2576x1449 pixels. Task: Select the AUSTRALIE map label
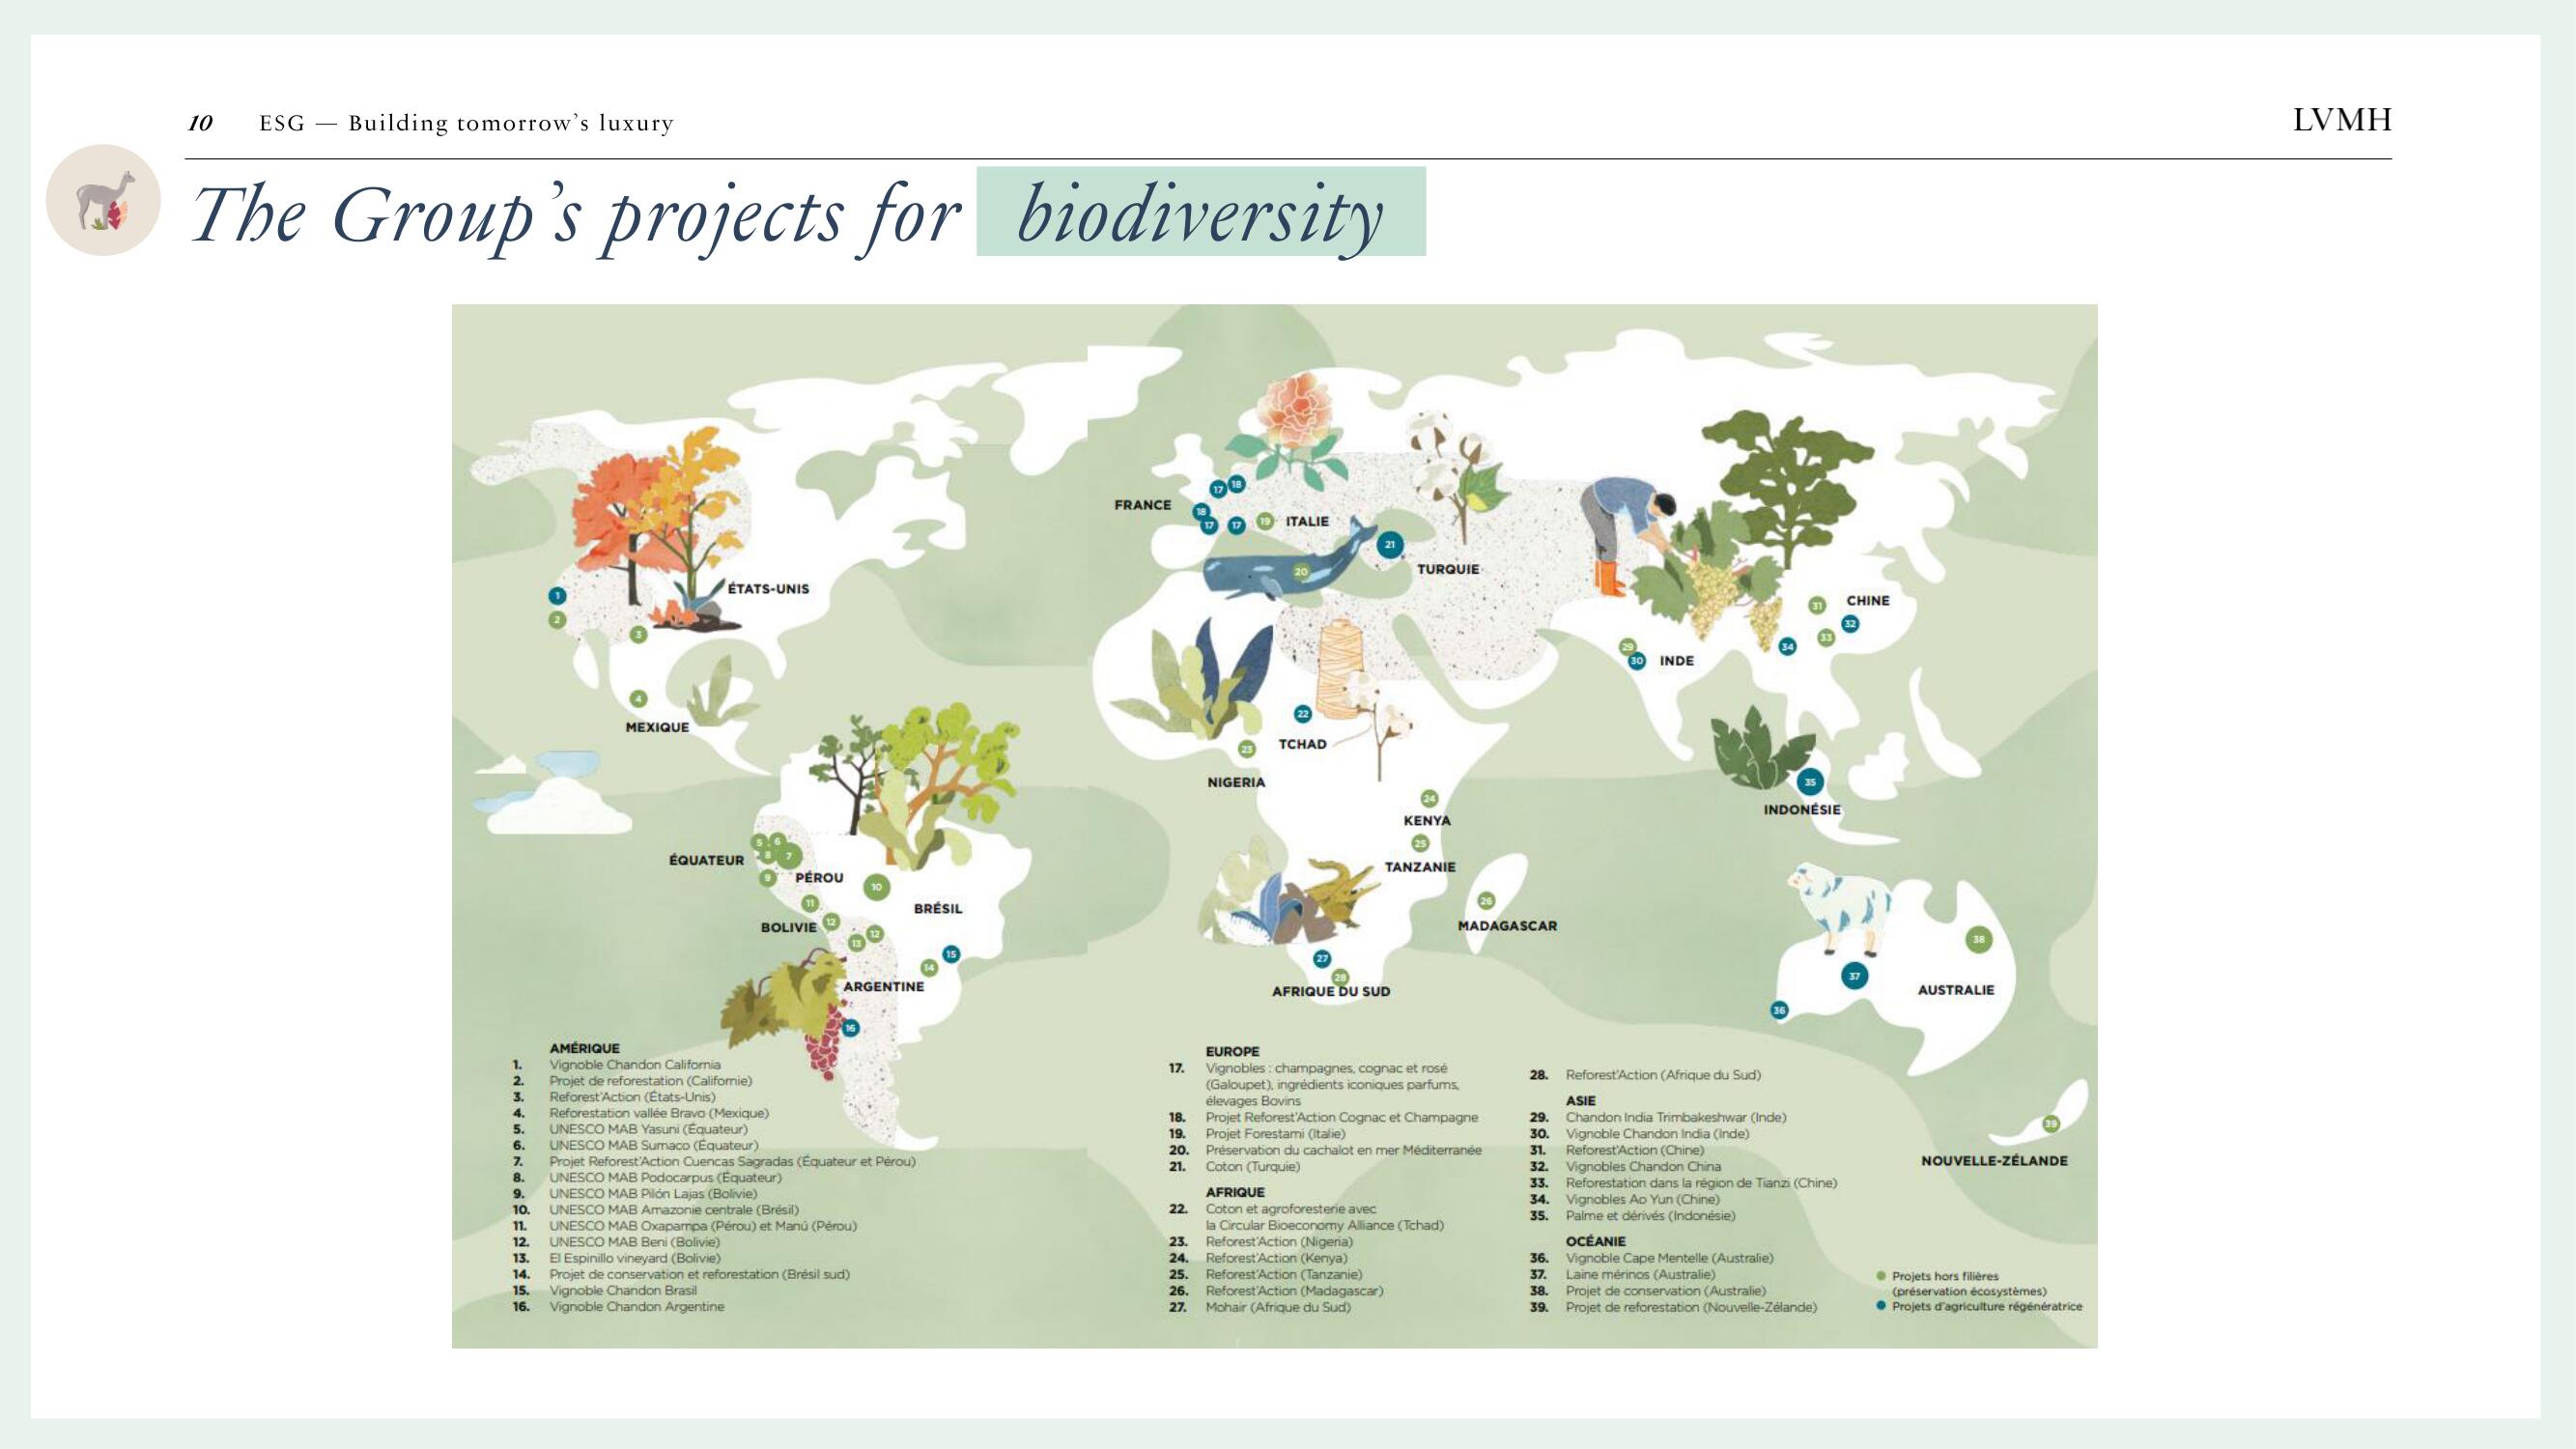(1955, 990)
